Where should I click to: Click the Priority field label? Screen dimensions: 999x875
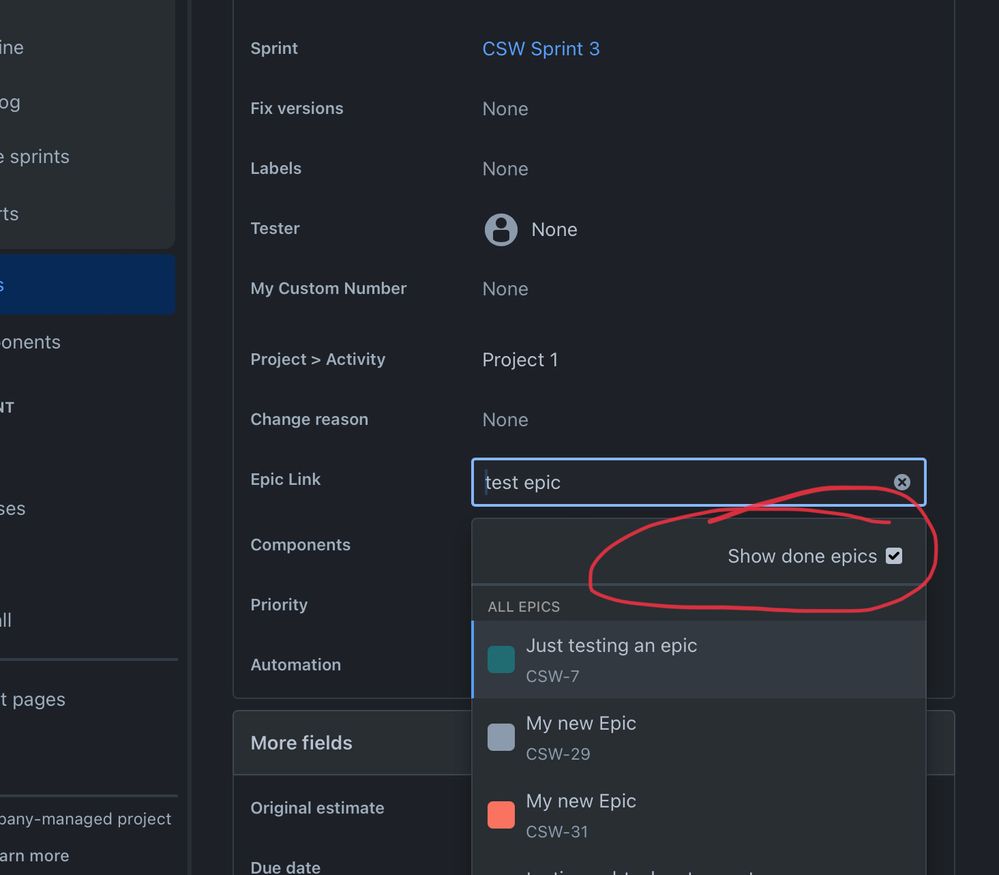point(278,605)
